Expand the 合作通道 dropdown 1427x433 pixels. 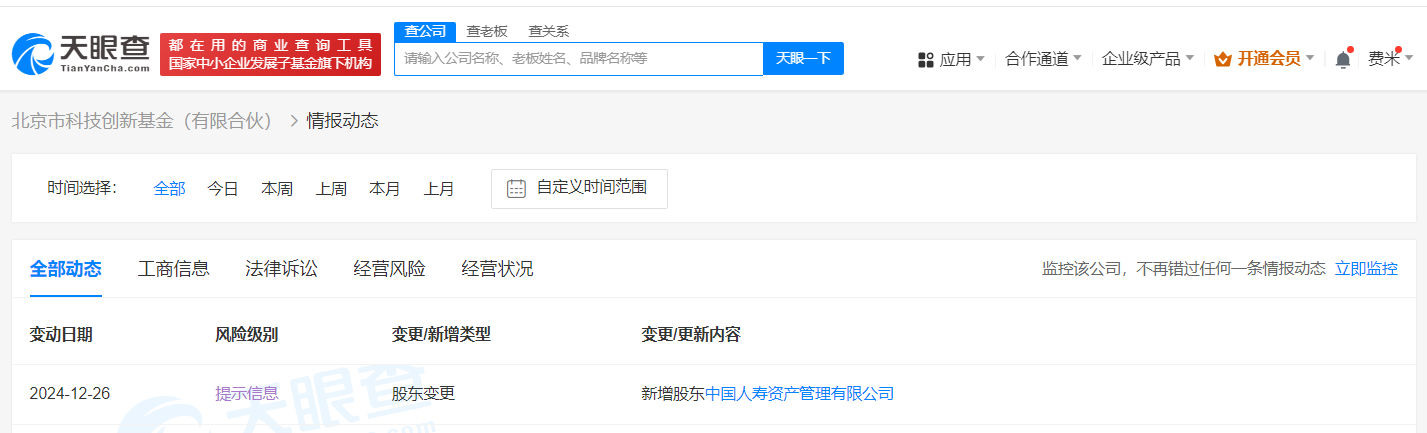click(1043, 59)
